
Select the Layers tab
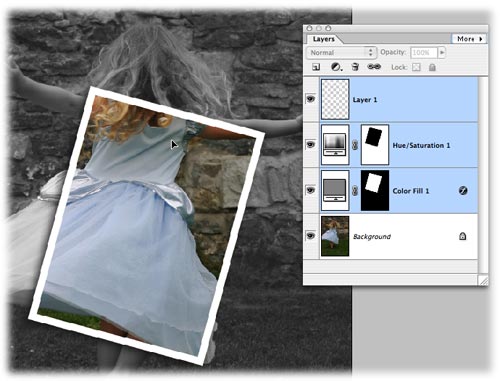(x=323, y=39)
